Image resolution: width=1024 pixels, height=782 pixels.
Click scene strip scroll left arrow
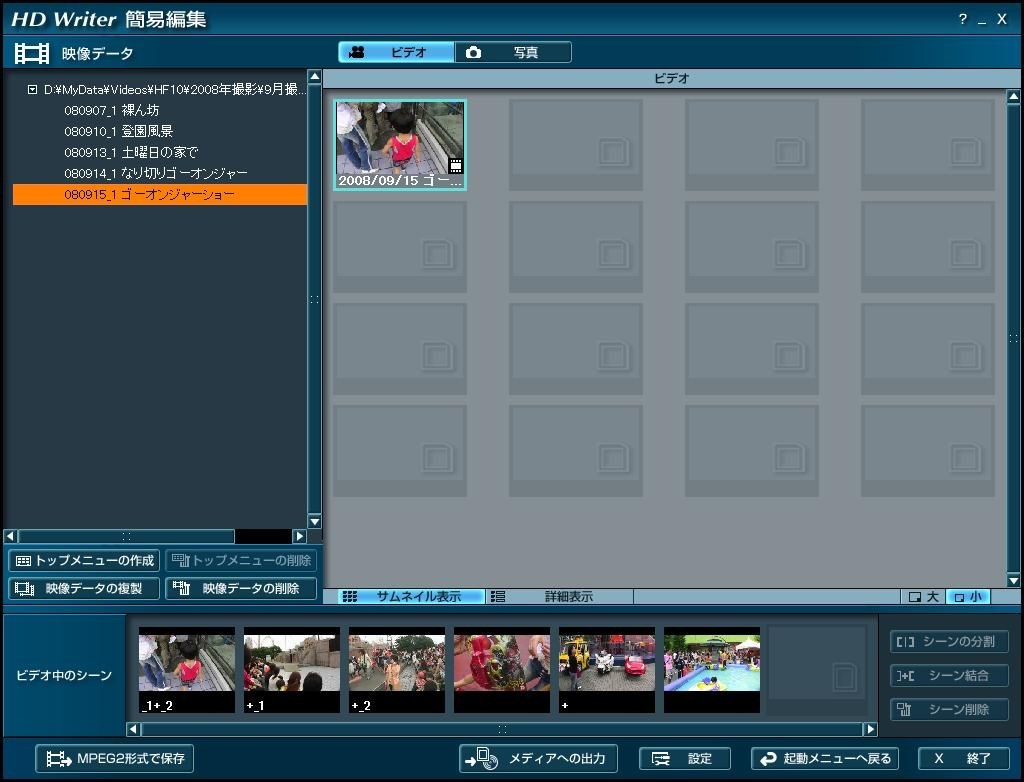133,729
